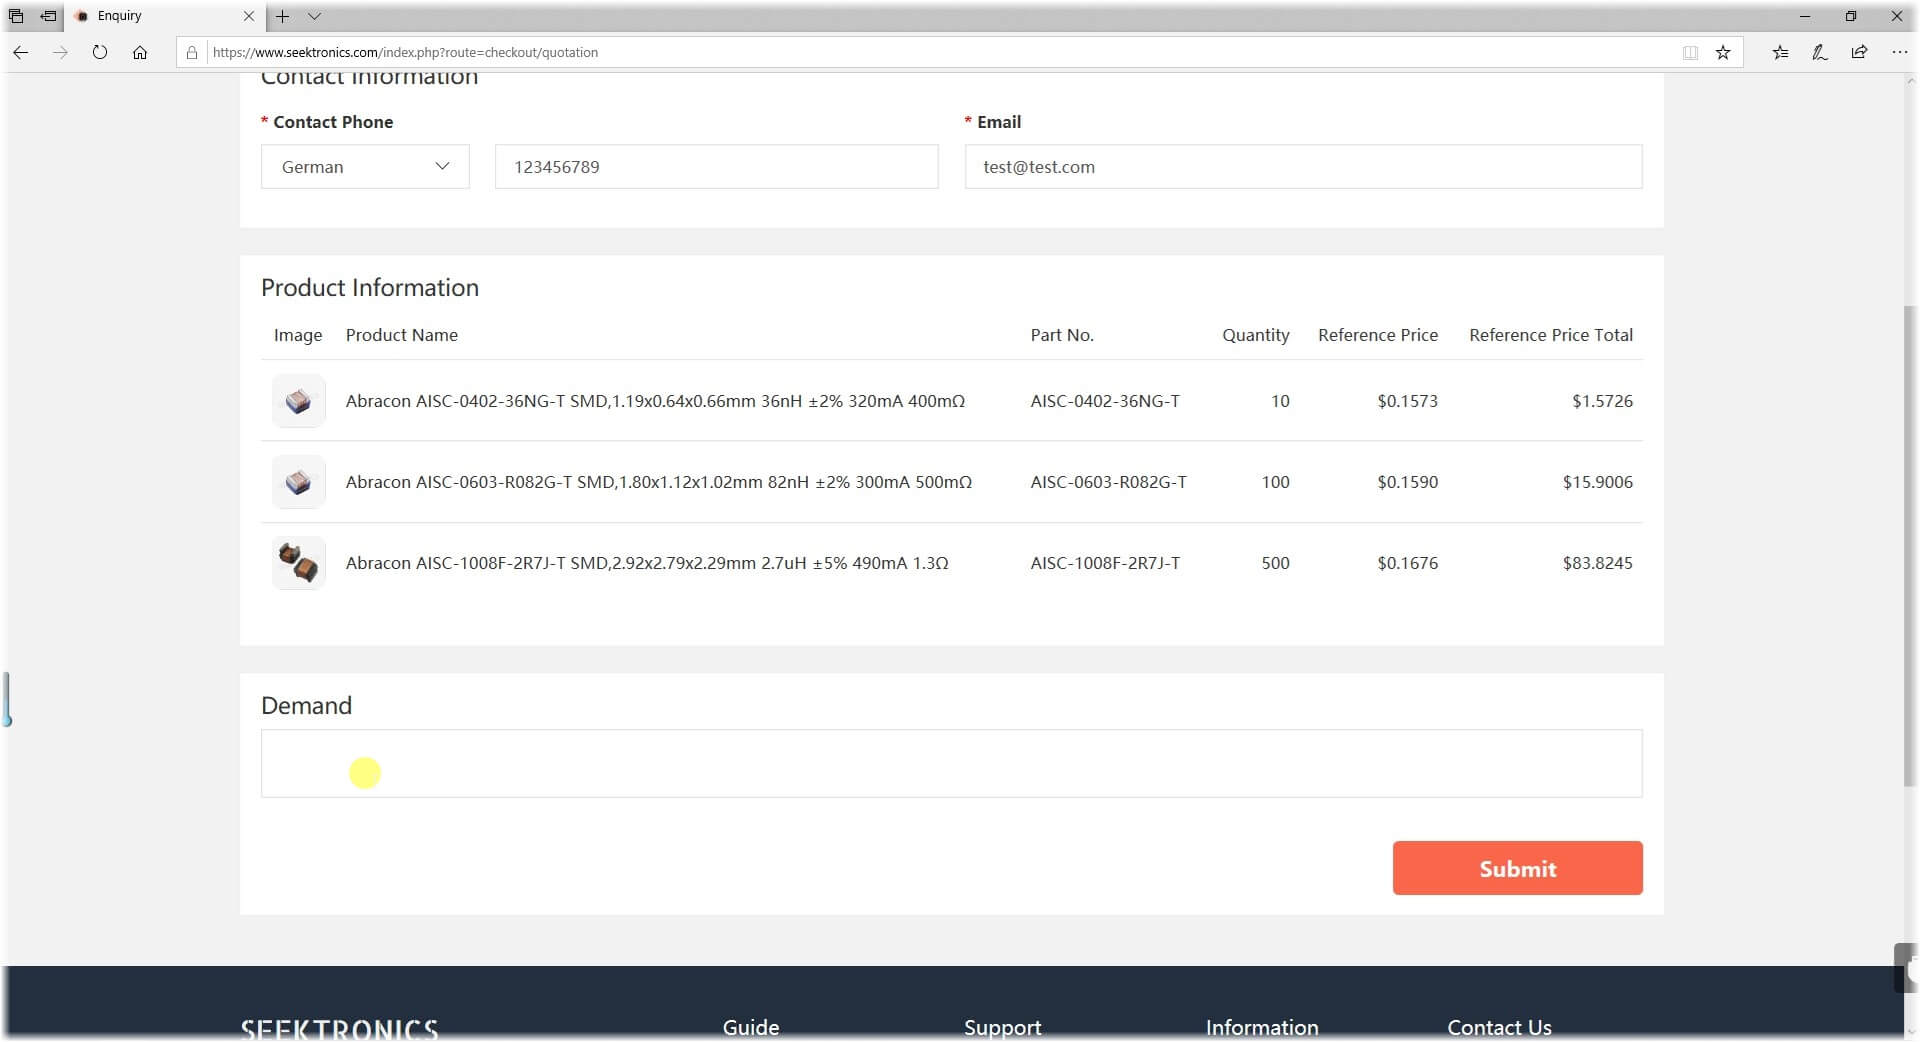Open the favorites hub
The width and height of the screenshot is (1920, 1042).
point(1780,52)
